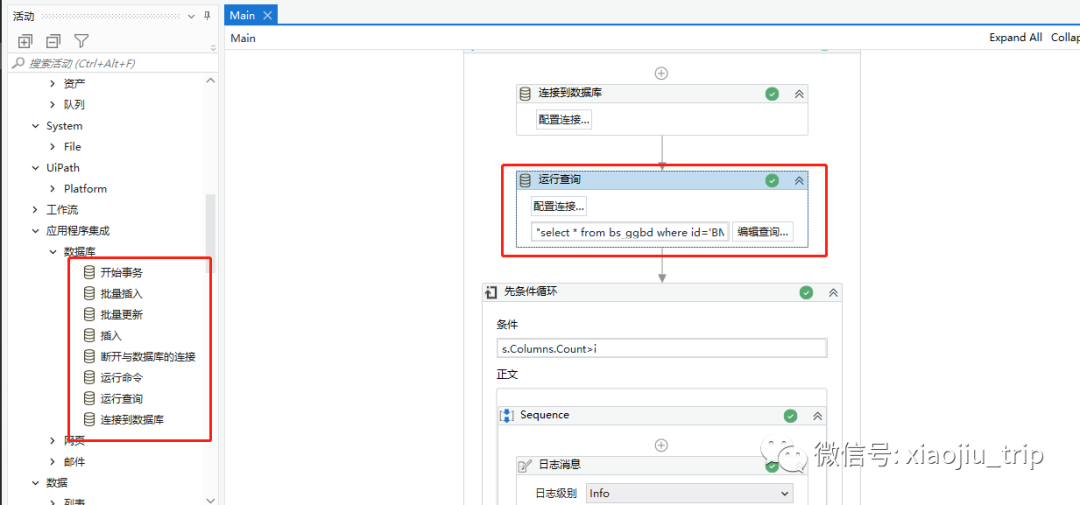Open the 活动 panel dropdown arrow
This screenshot has height=505, width=1080.
[190, 16]
